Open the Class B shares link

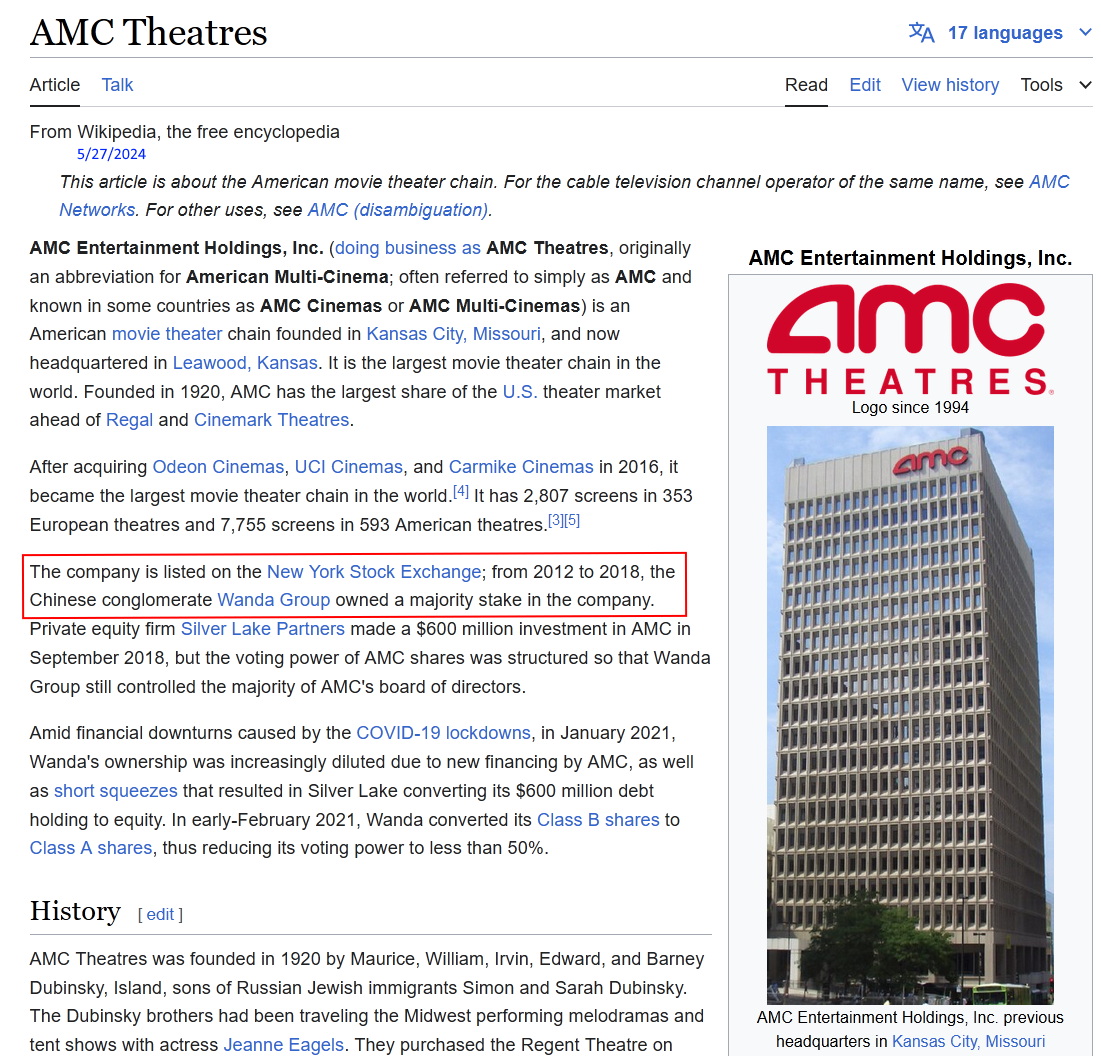pyautogui.click(x=598, y=819)
